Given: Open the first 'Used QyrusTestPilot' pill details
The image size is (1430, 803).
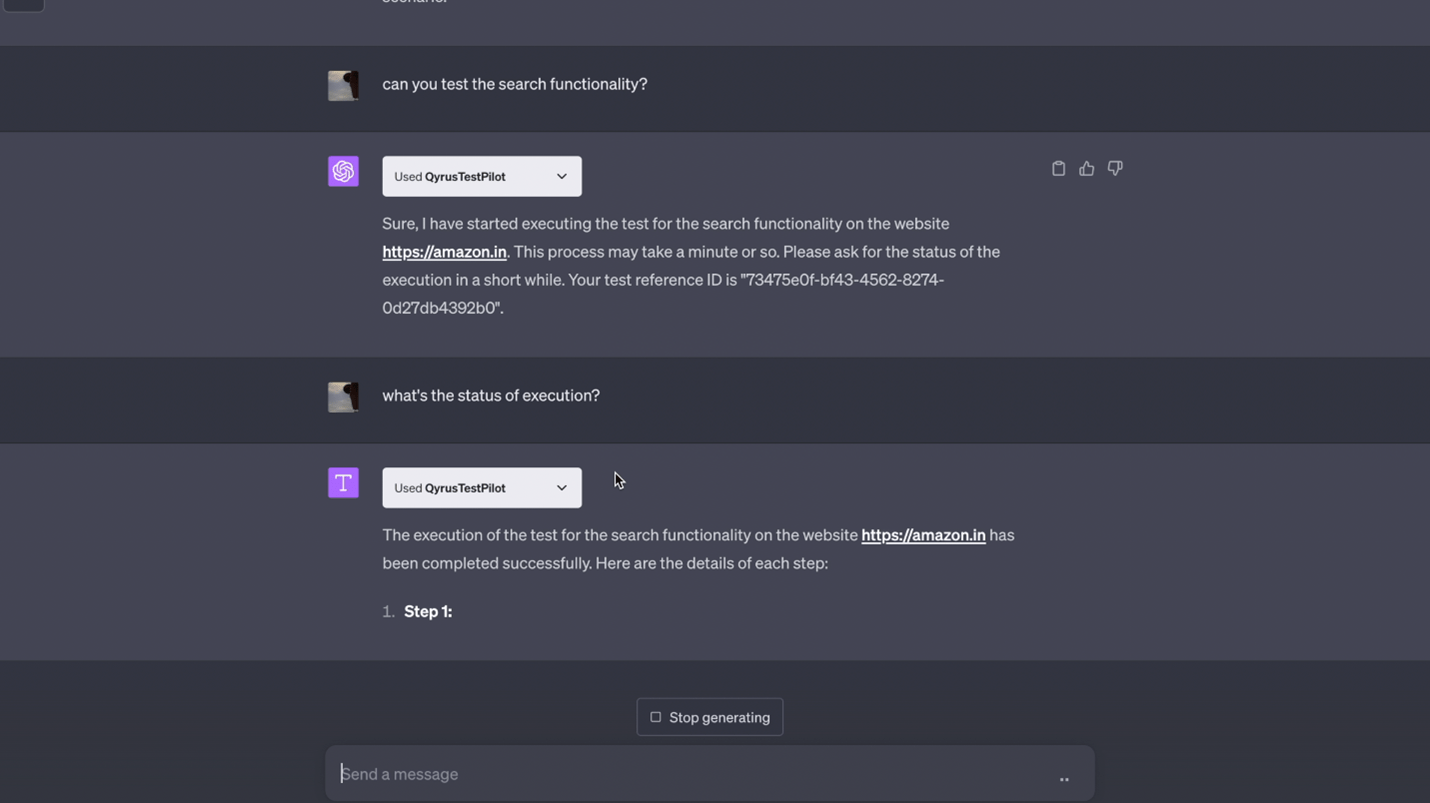Looking at the screenshot, I should click(x=481, y=176).
